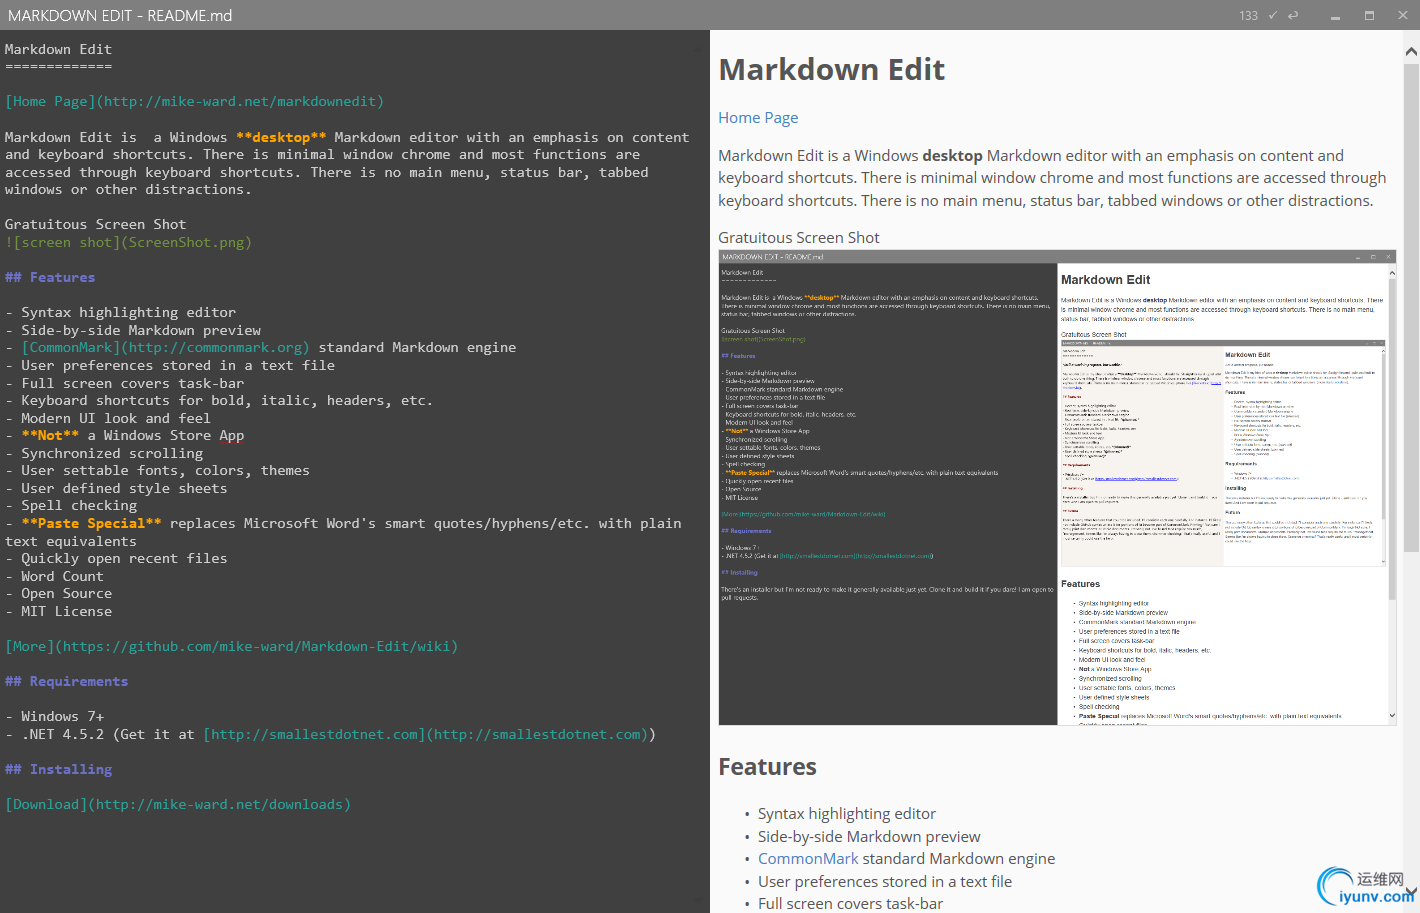Click the [Download] link line in editor
The height and width of the screenshot is (913, 1420).
[178, 804]
